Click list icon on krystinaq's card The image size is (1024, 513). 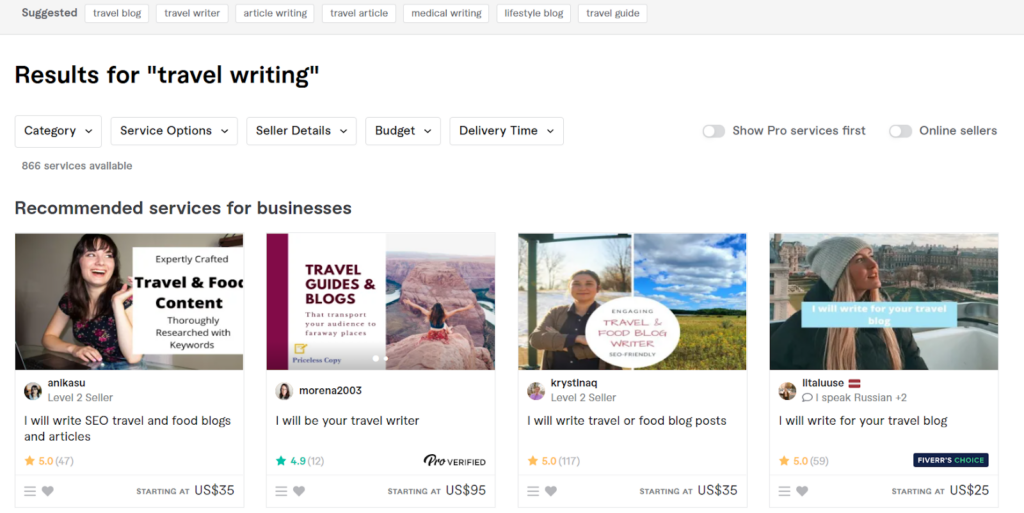click(534, 491)
